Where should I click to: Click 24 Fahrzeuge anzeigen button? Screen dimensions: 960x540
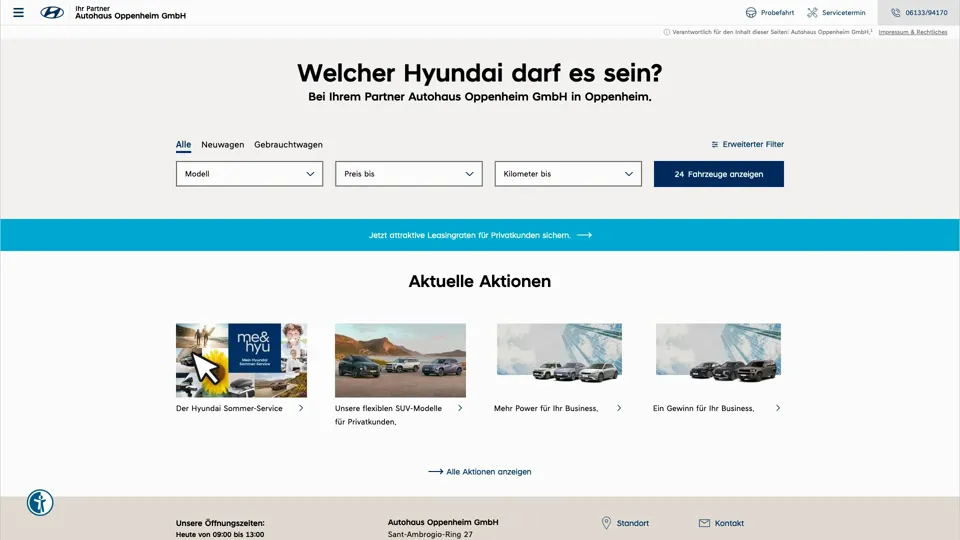[719, 174]
